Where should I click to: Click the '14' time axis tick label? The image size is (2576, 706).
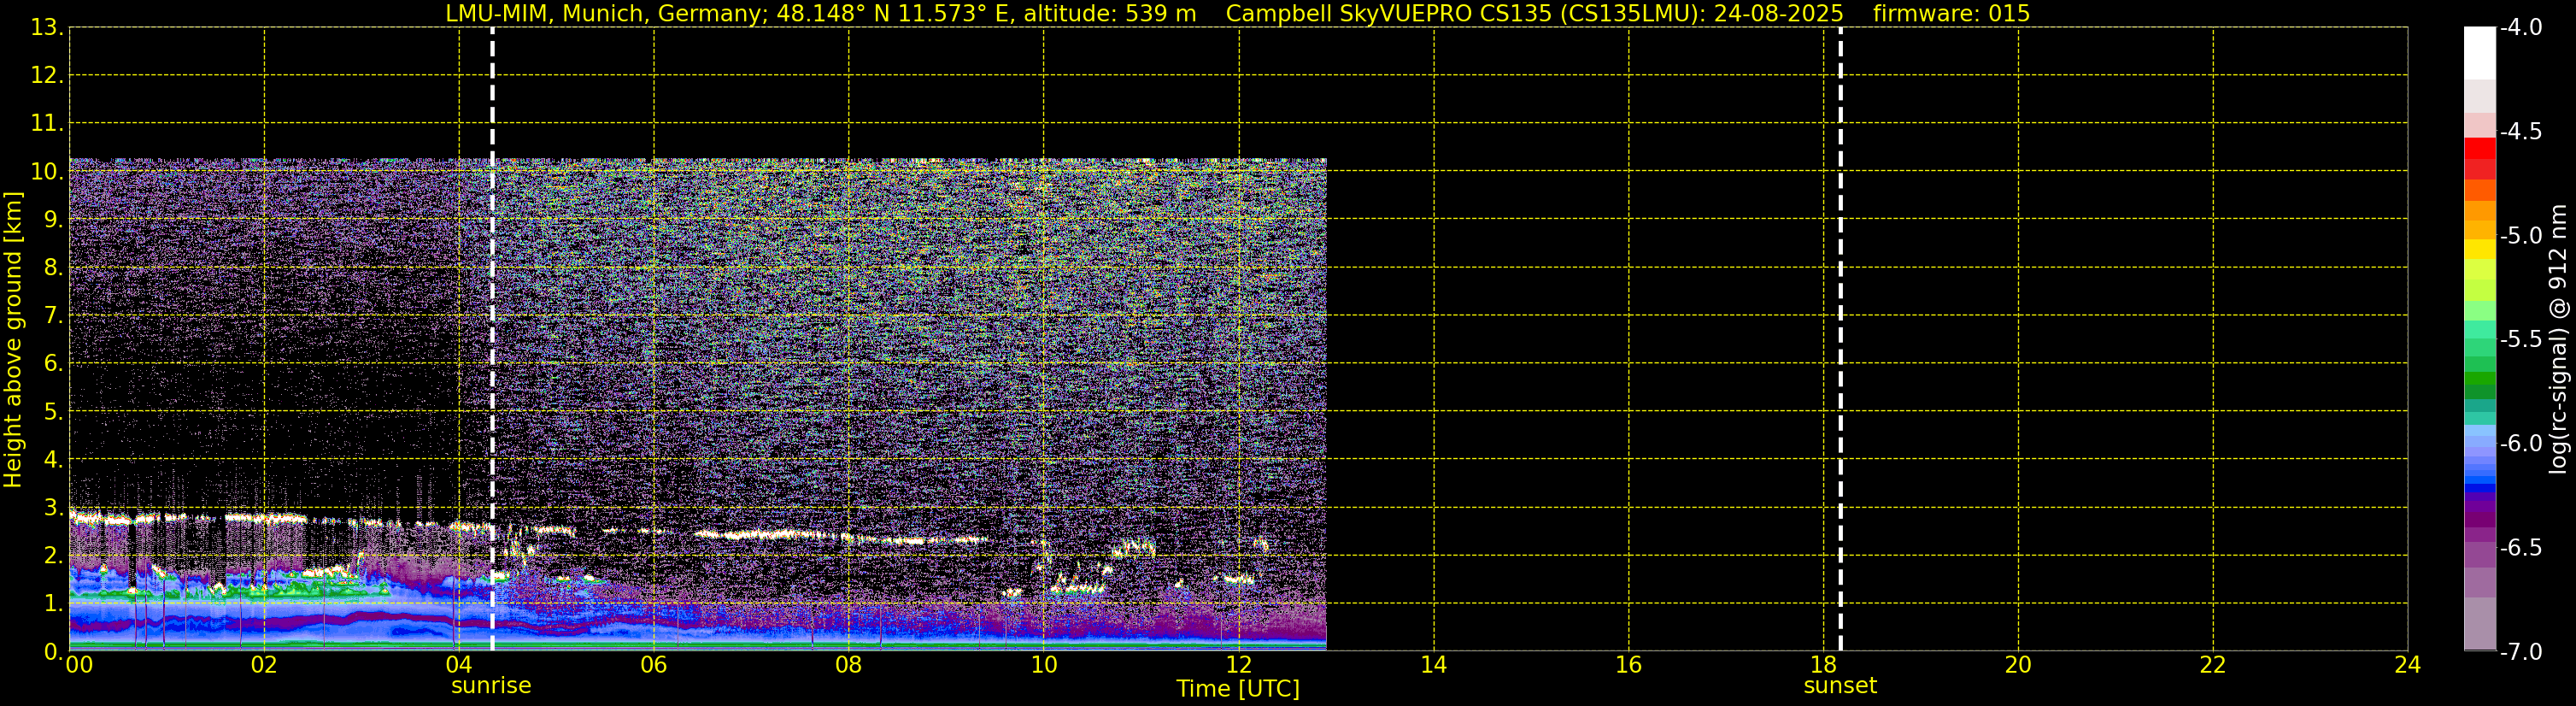(x=1434, y=666)
